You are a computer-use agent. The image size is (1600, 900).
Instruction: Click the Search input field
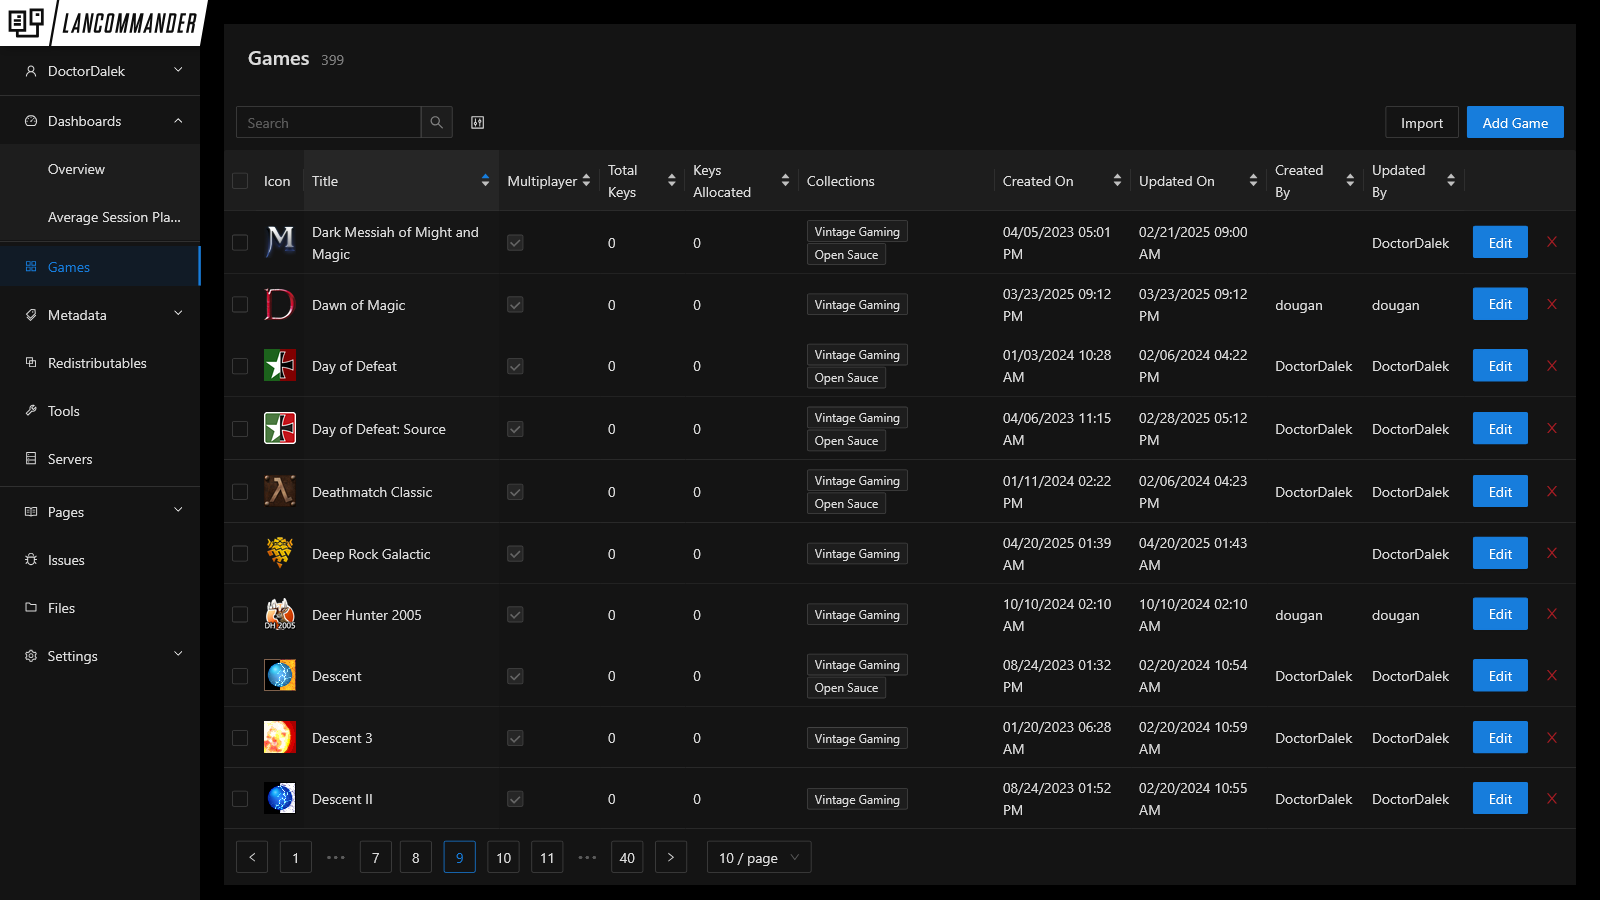(328, 122)
